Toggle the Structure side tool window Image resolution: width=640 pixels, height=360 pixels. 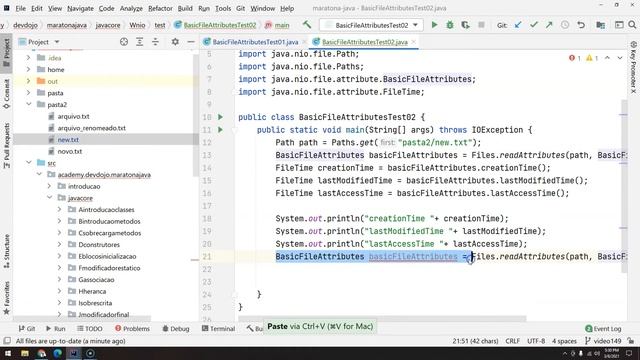pyautogui.click(x=7, y=251)
